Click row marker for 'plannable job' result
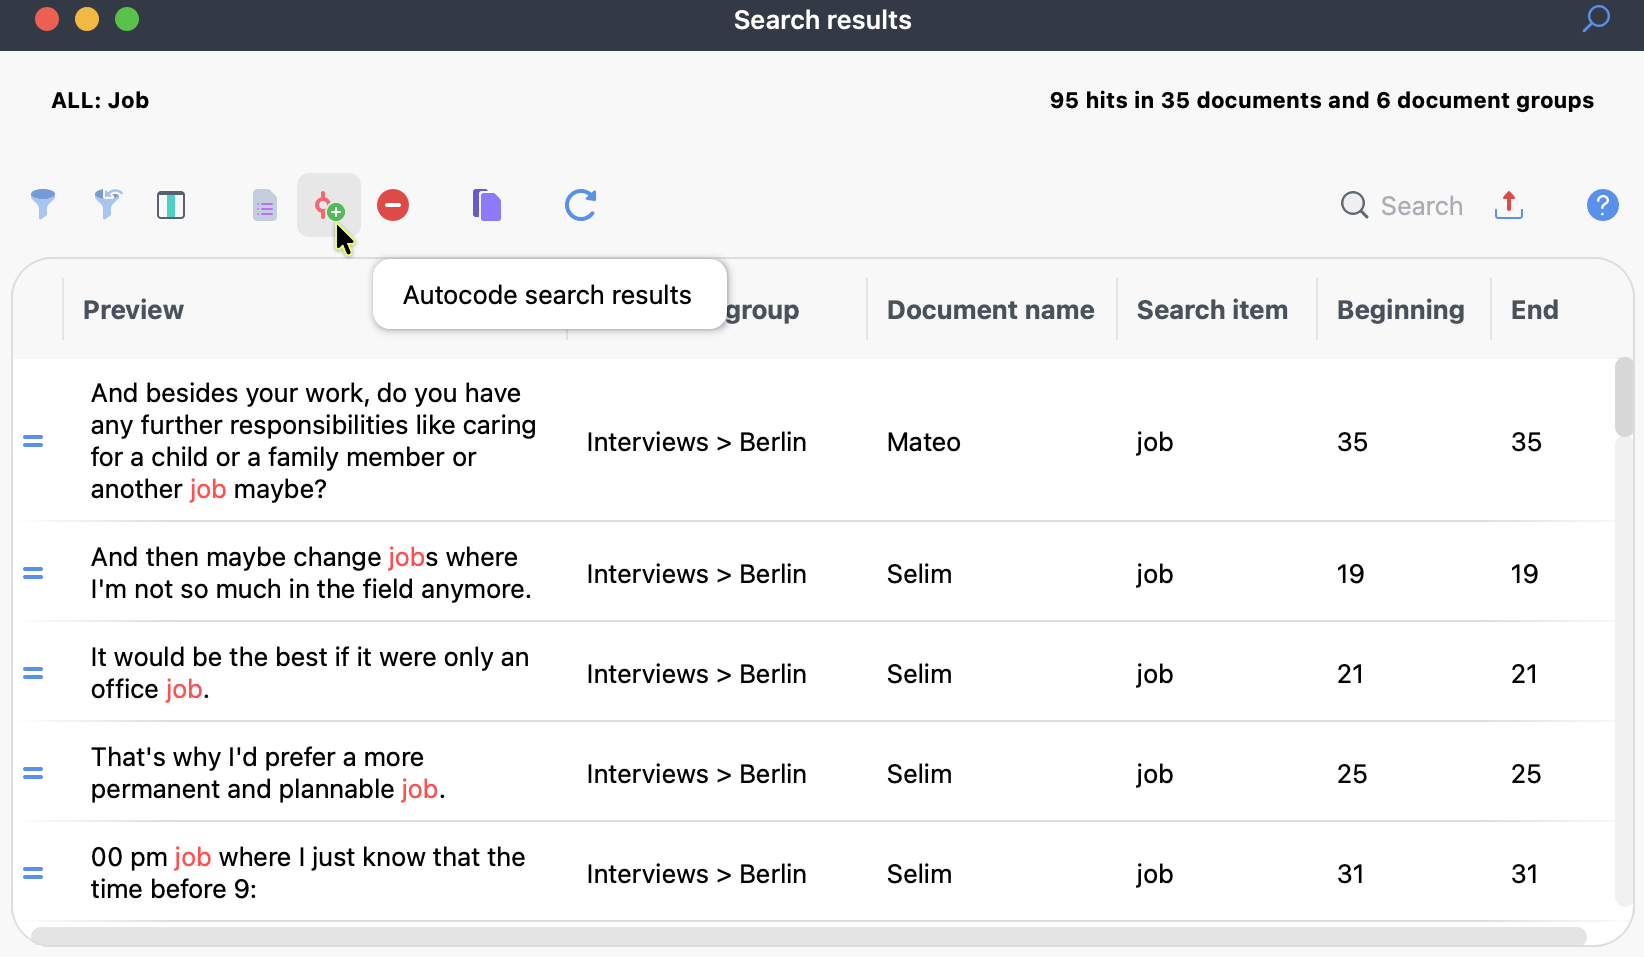 click(x=33, y=773)
